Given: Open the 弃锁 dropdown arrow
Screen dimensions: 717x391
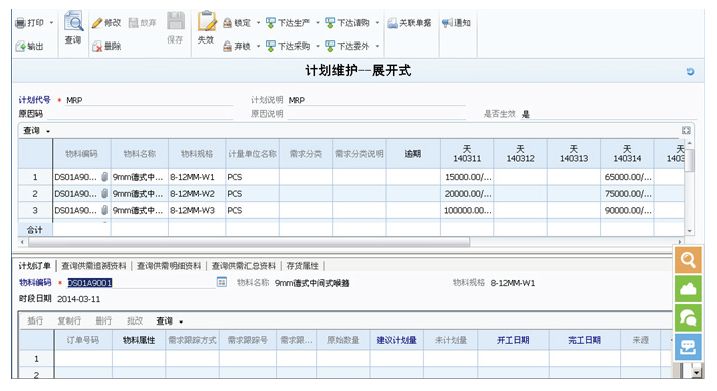Looking at the screenshot, I should pos(258,46).
